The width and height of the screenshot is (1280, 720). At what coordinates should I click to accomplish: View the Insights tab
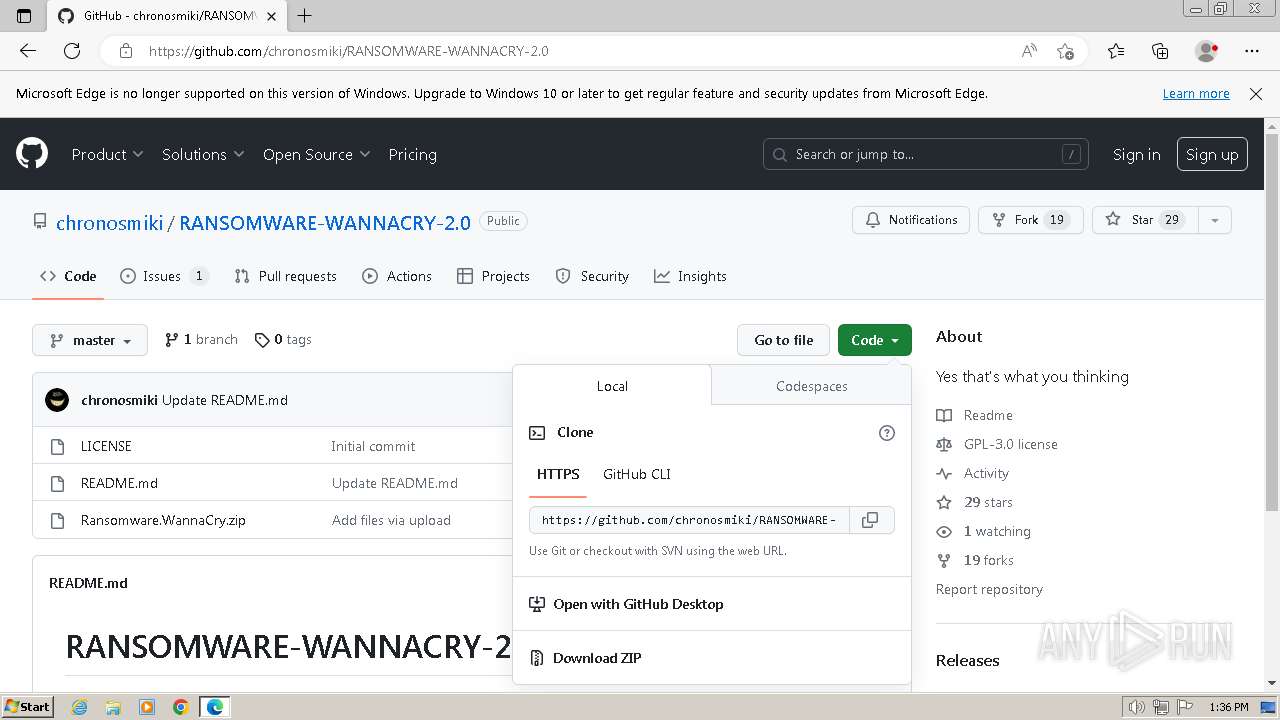pyautogui.click(x=690, y=276)
